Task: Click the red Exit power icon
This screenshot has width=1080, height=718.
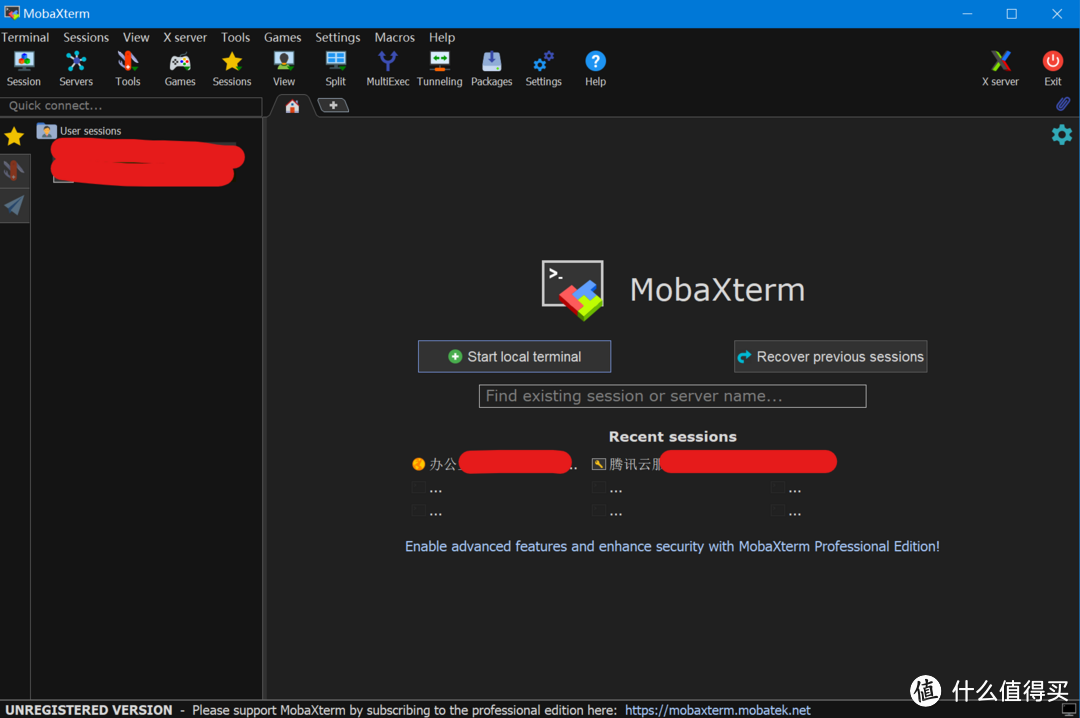Action: point(1052,69)
